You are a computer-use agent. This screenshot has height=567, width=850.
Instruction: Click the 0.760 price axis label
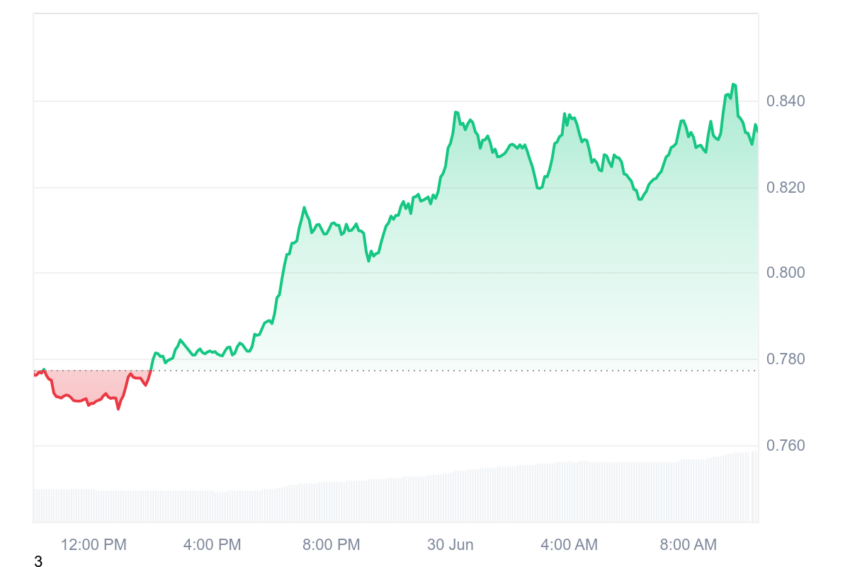tap(785, 446)
